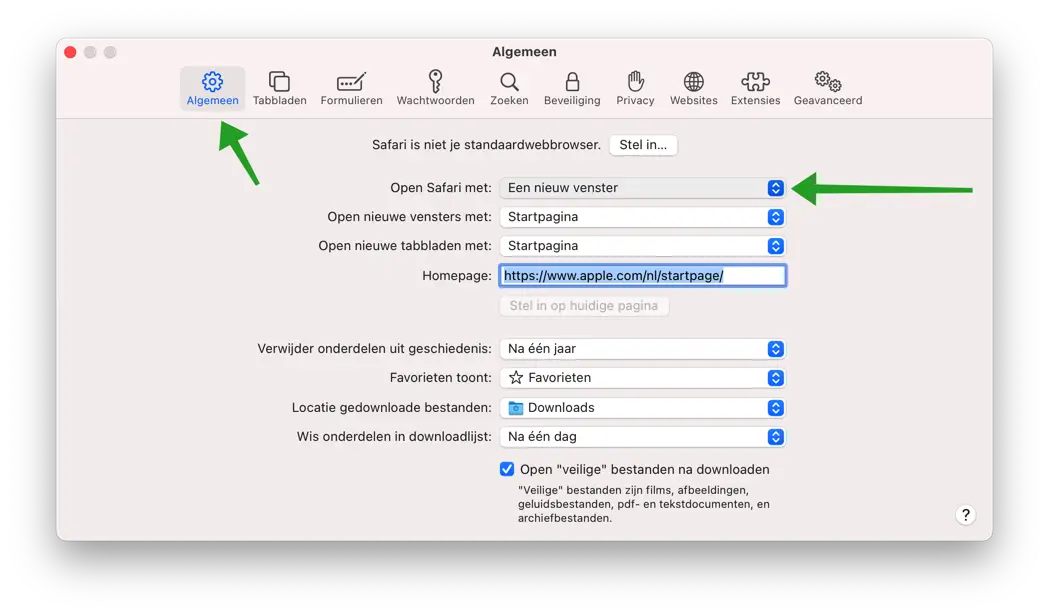Open the Extensies puzzle piece pane
Viewport: 1049px width, 615px height.
click(x=755, y=88)
